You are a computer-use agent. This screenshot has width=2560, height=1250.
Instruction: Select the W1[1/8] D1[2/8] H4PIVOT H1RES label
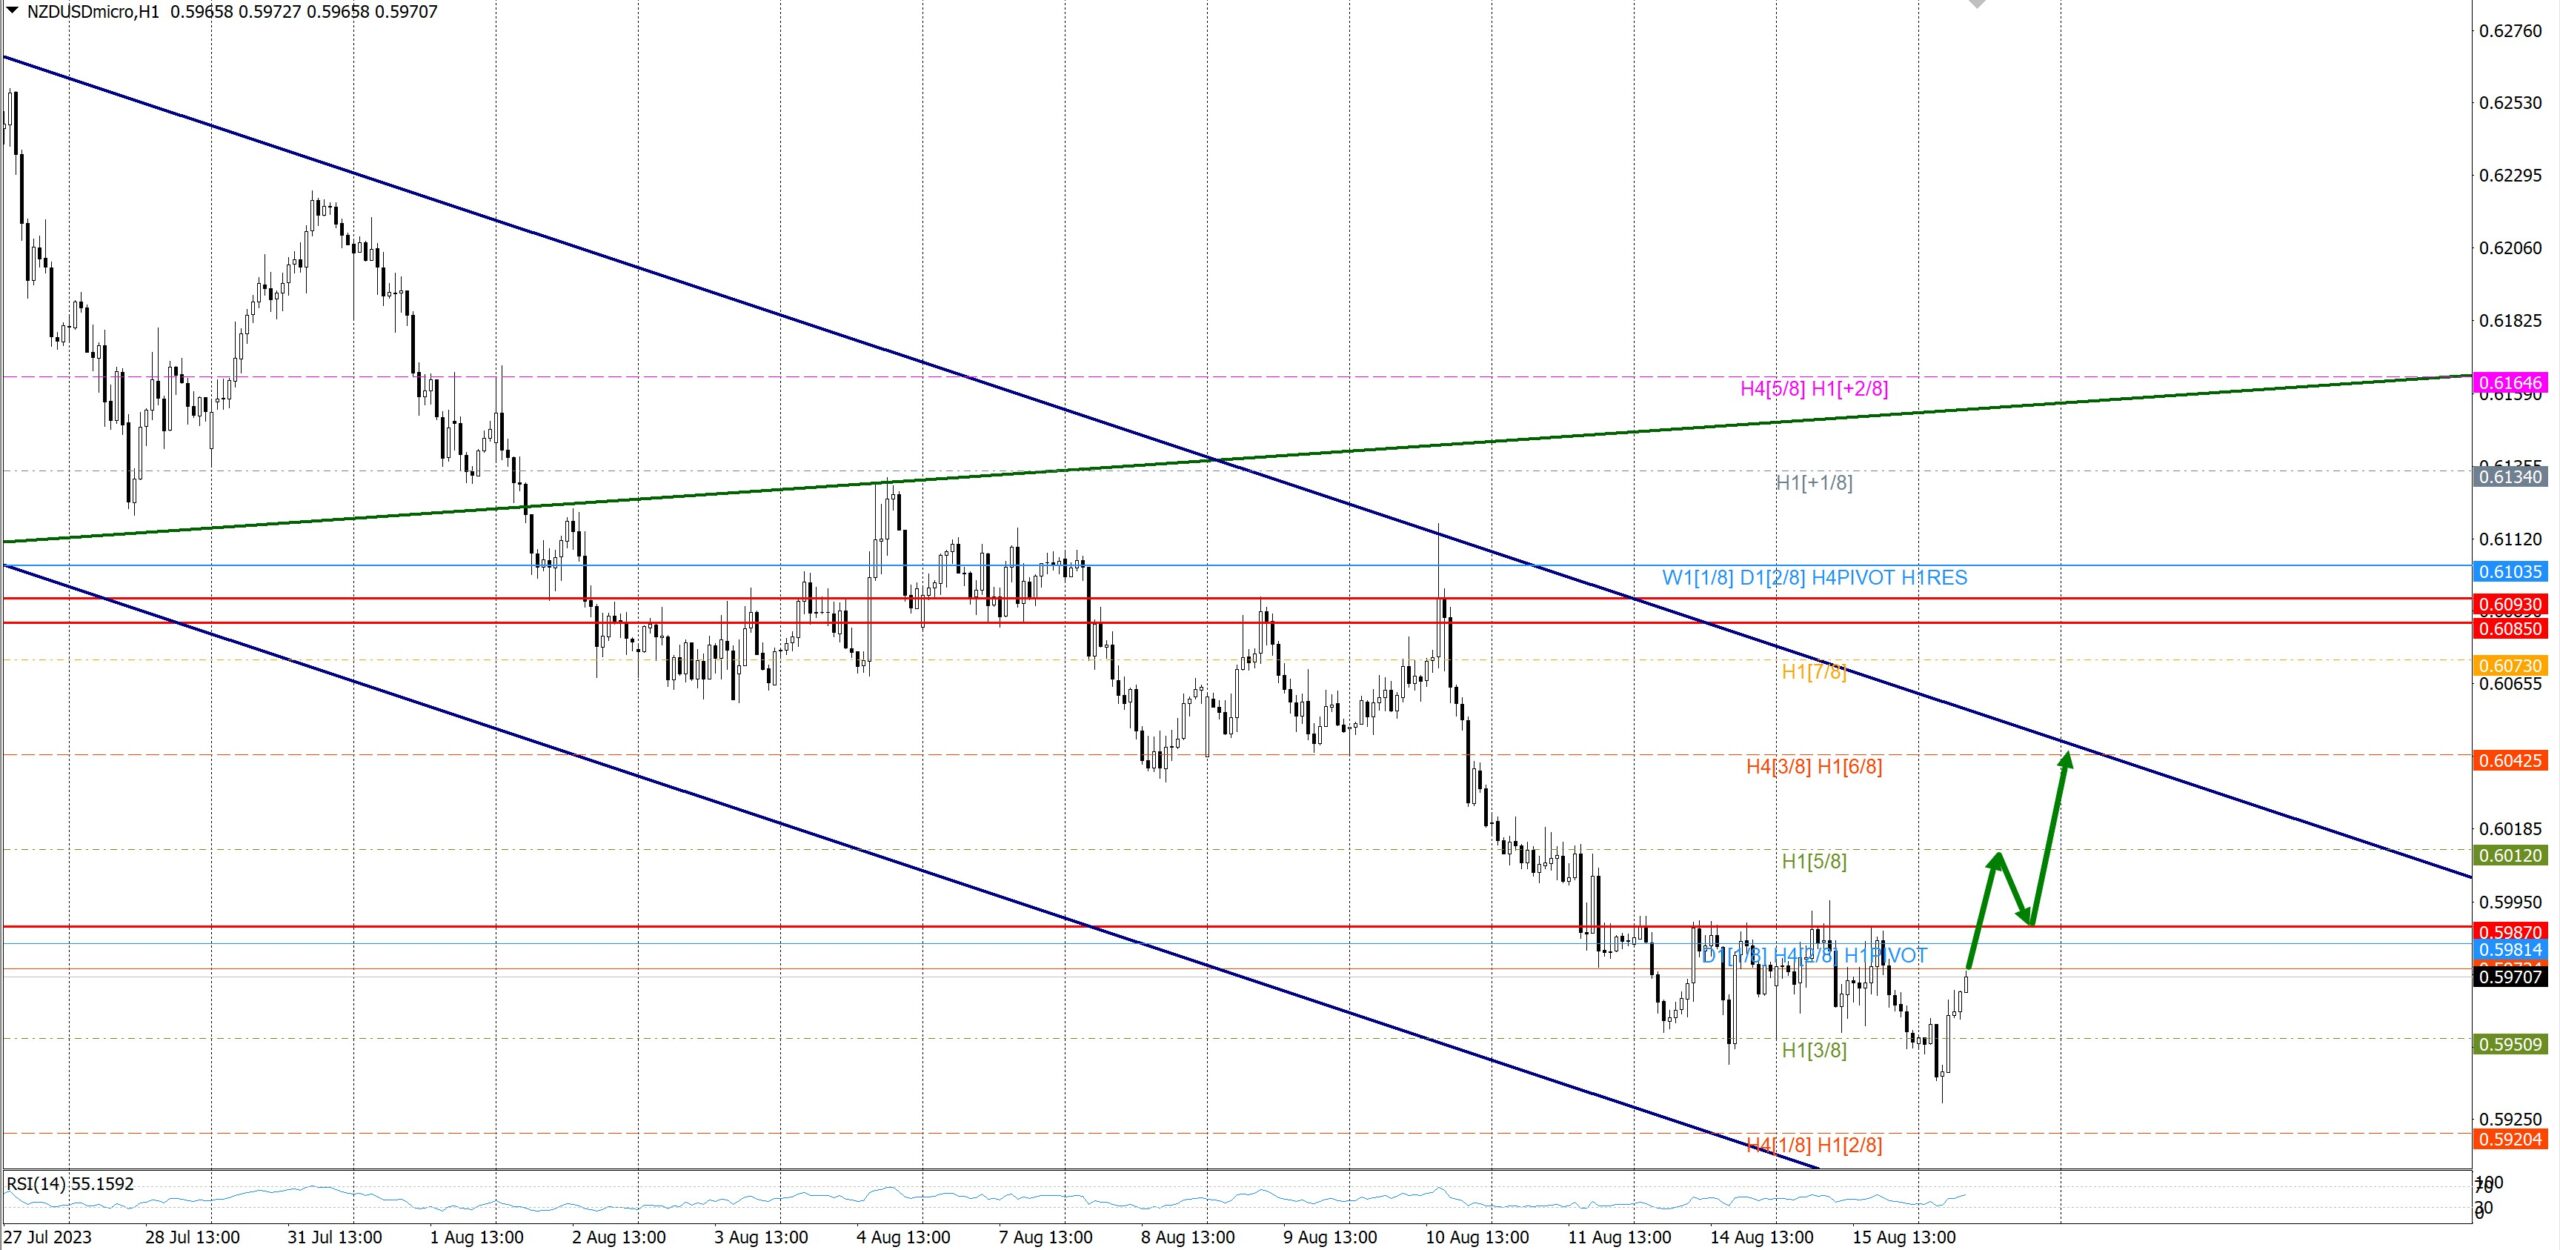[x=1814, y=578]
